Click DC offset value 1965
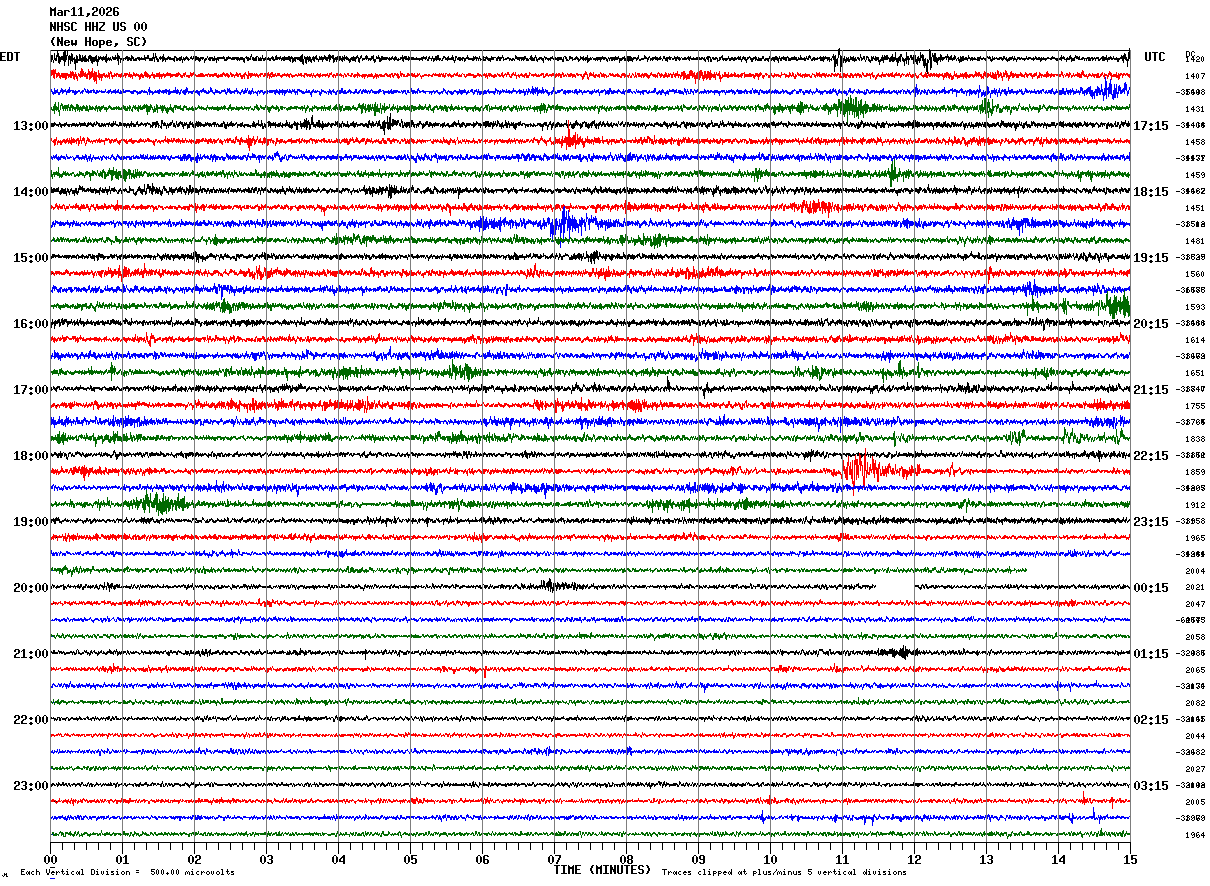This screenshot has height=886, width=1210. pos(1195,538)
